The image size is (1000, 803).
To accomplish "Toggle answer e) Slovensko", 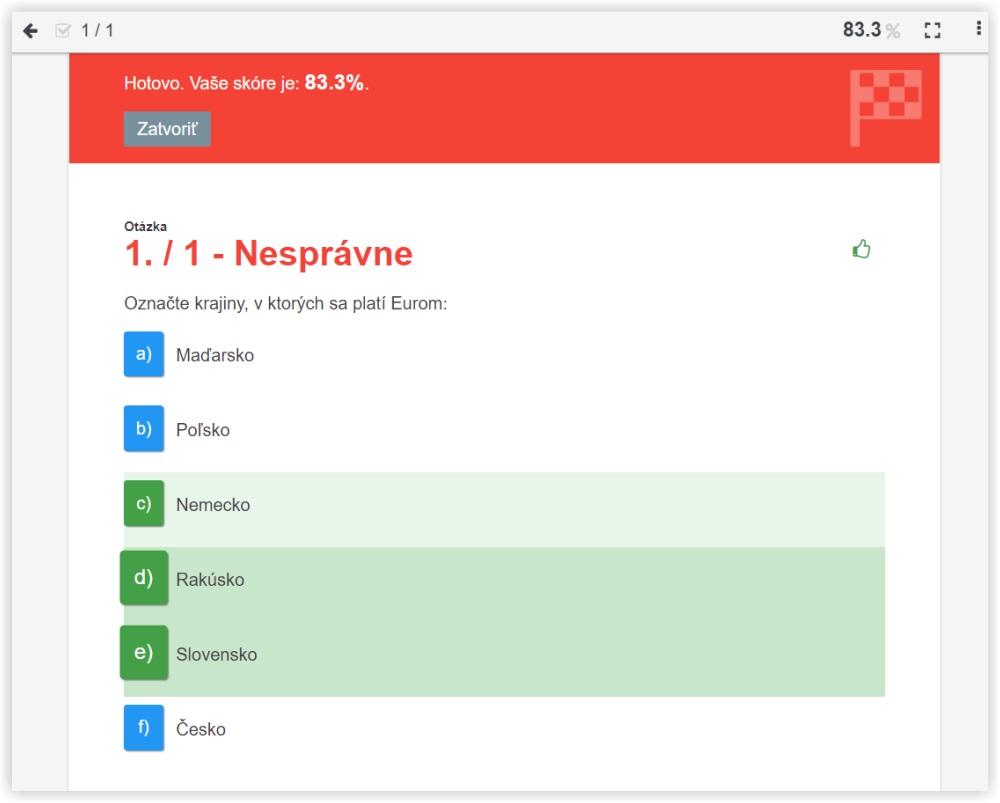I will 144,652.
